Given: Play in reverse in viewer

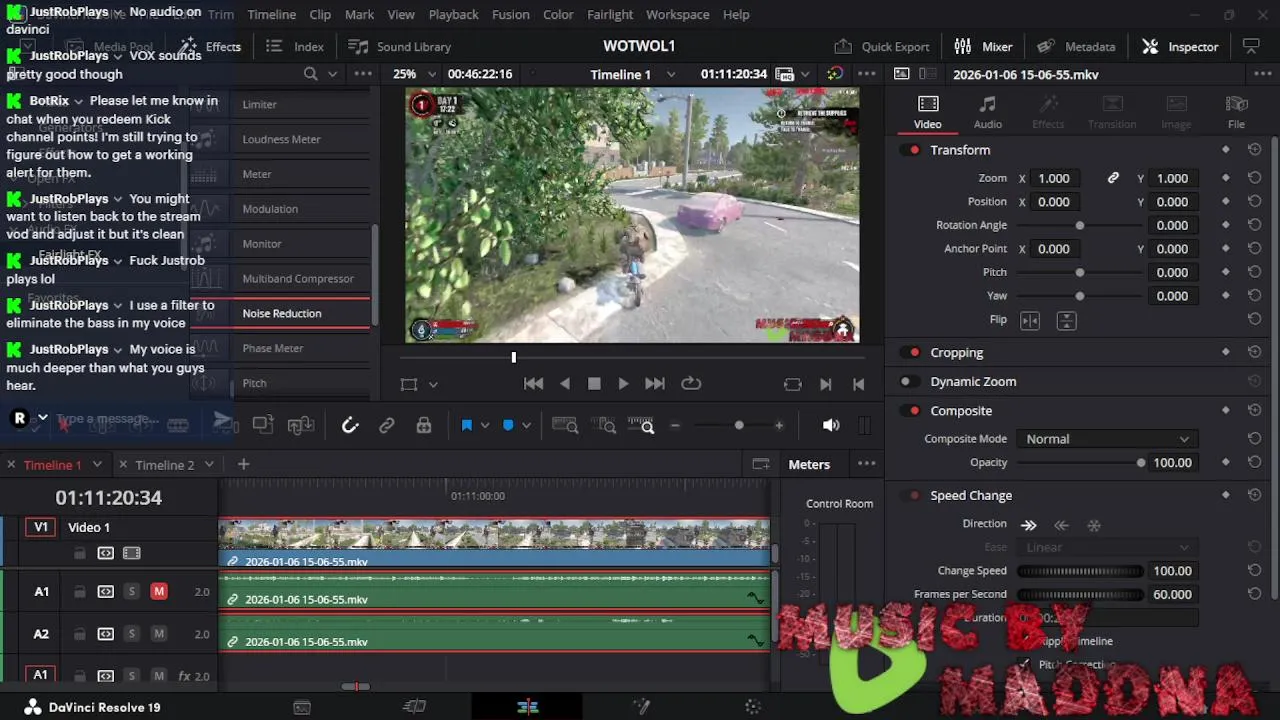Looking at the screenshot, I should (x=565, y=383).
